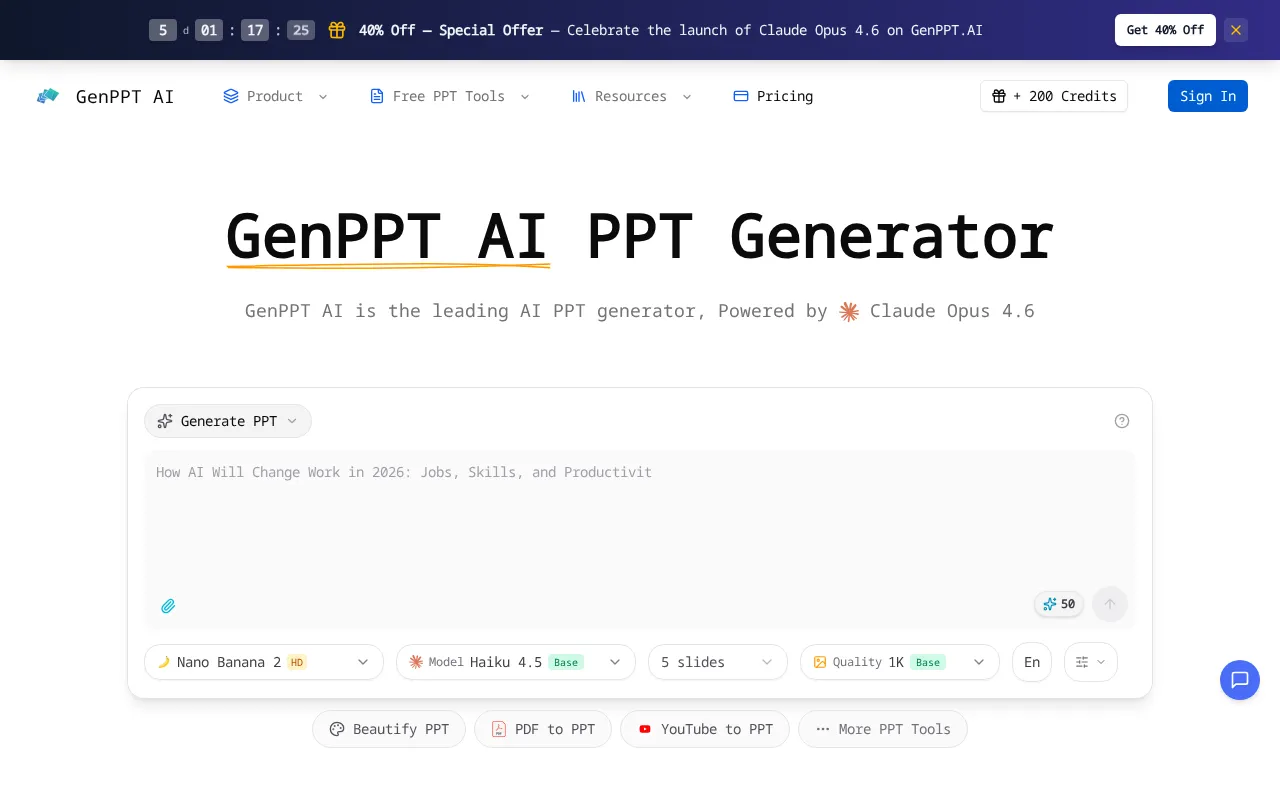
Task: Click the Product menu chevron
Action: click(x=323, y=96)
